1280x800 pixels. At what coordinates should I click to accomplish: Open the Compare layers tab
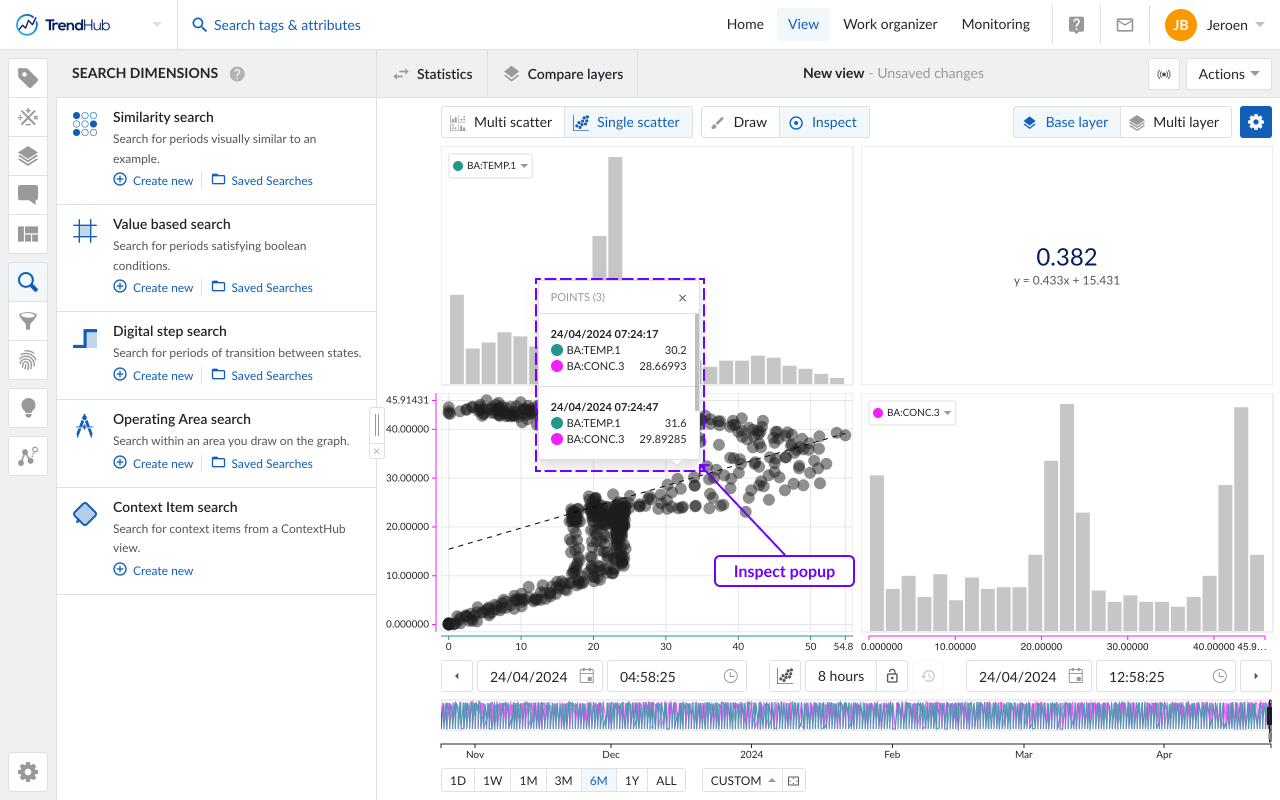562,74
